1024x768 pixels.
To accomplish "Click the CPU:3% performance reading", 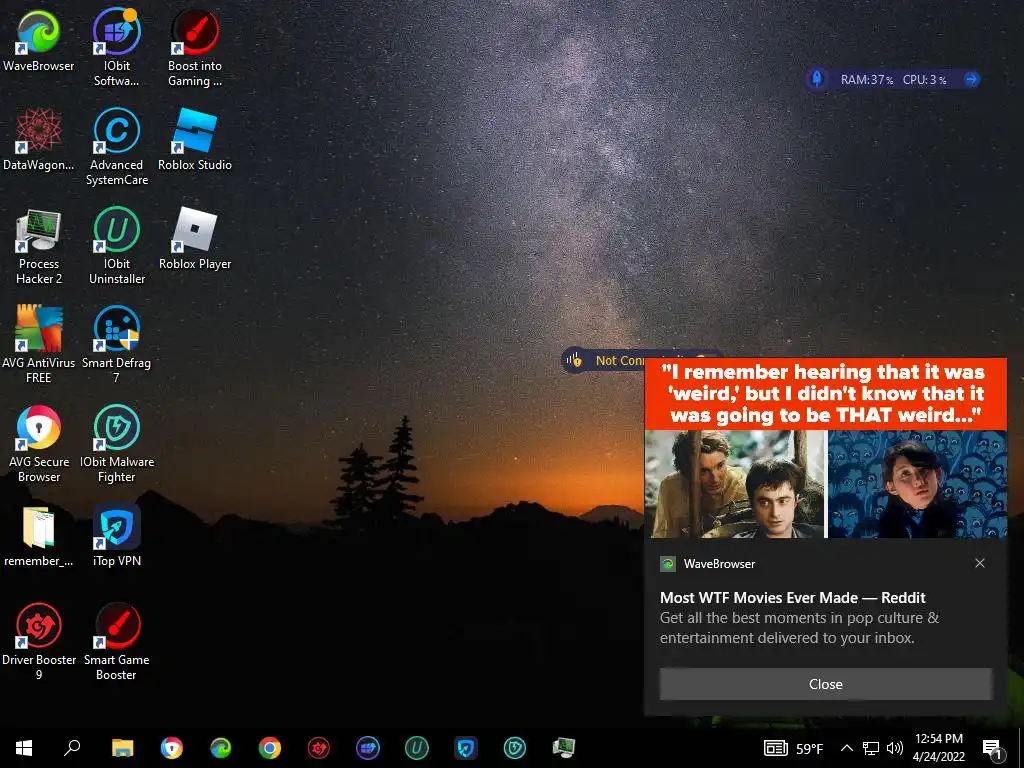I will 924,80.
